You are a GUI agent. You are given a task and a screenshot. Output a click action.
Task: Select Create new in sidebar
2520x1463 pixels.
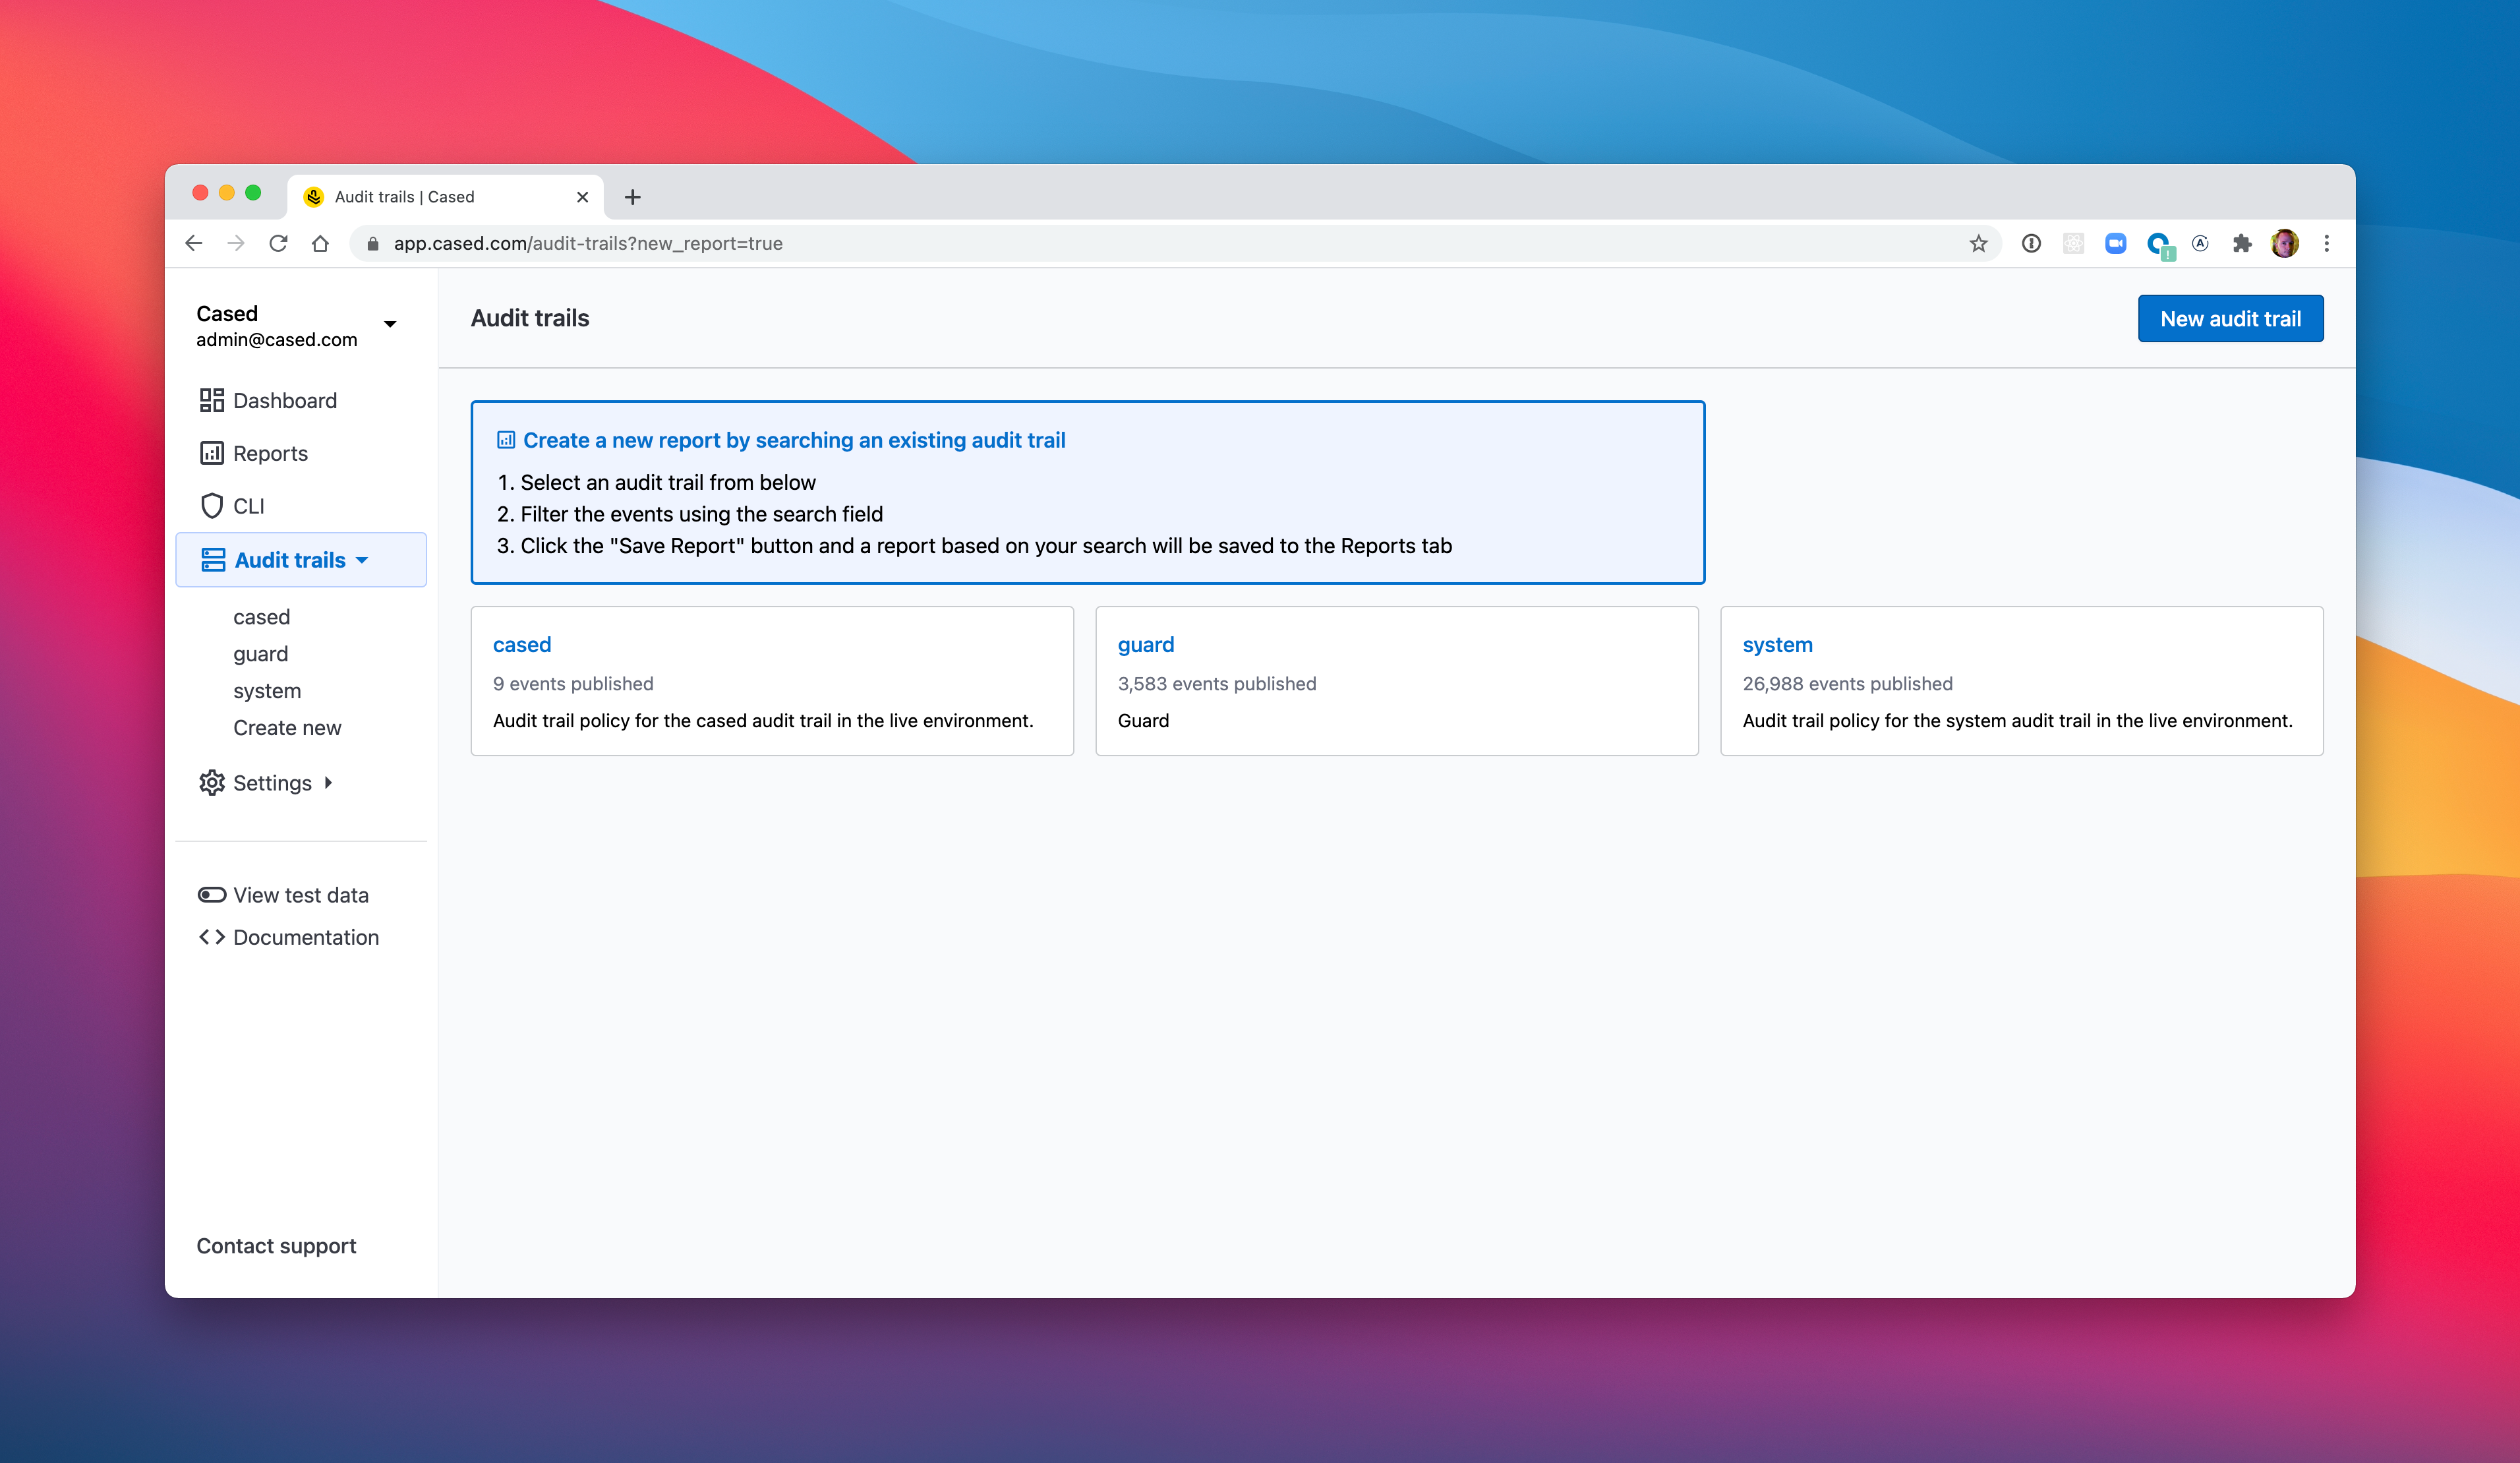(x=287, y=728)
